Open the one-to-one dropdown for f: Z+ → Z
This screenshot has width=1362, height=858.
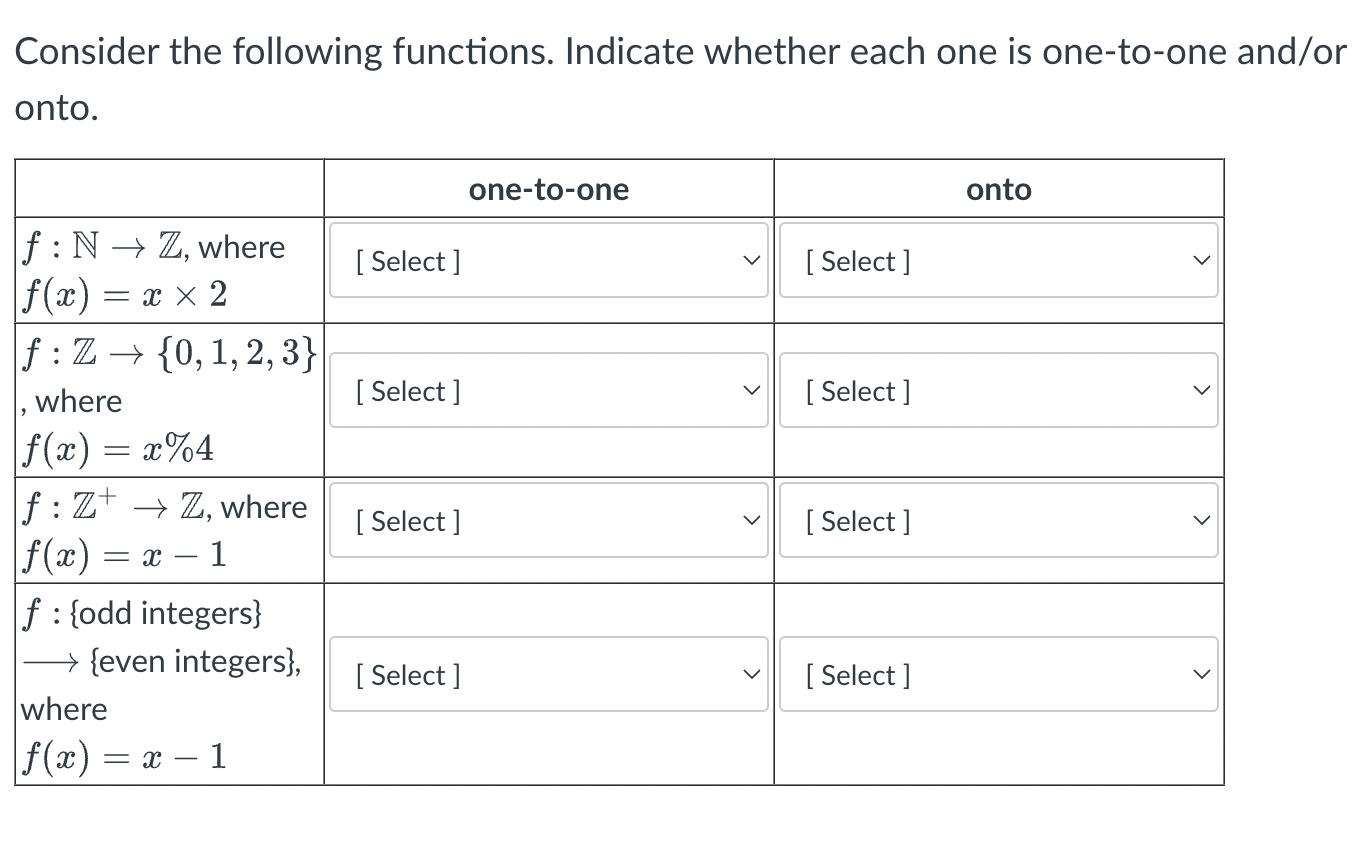pyautogui.click(x=548, y=520)
